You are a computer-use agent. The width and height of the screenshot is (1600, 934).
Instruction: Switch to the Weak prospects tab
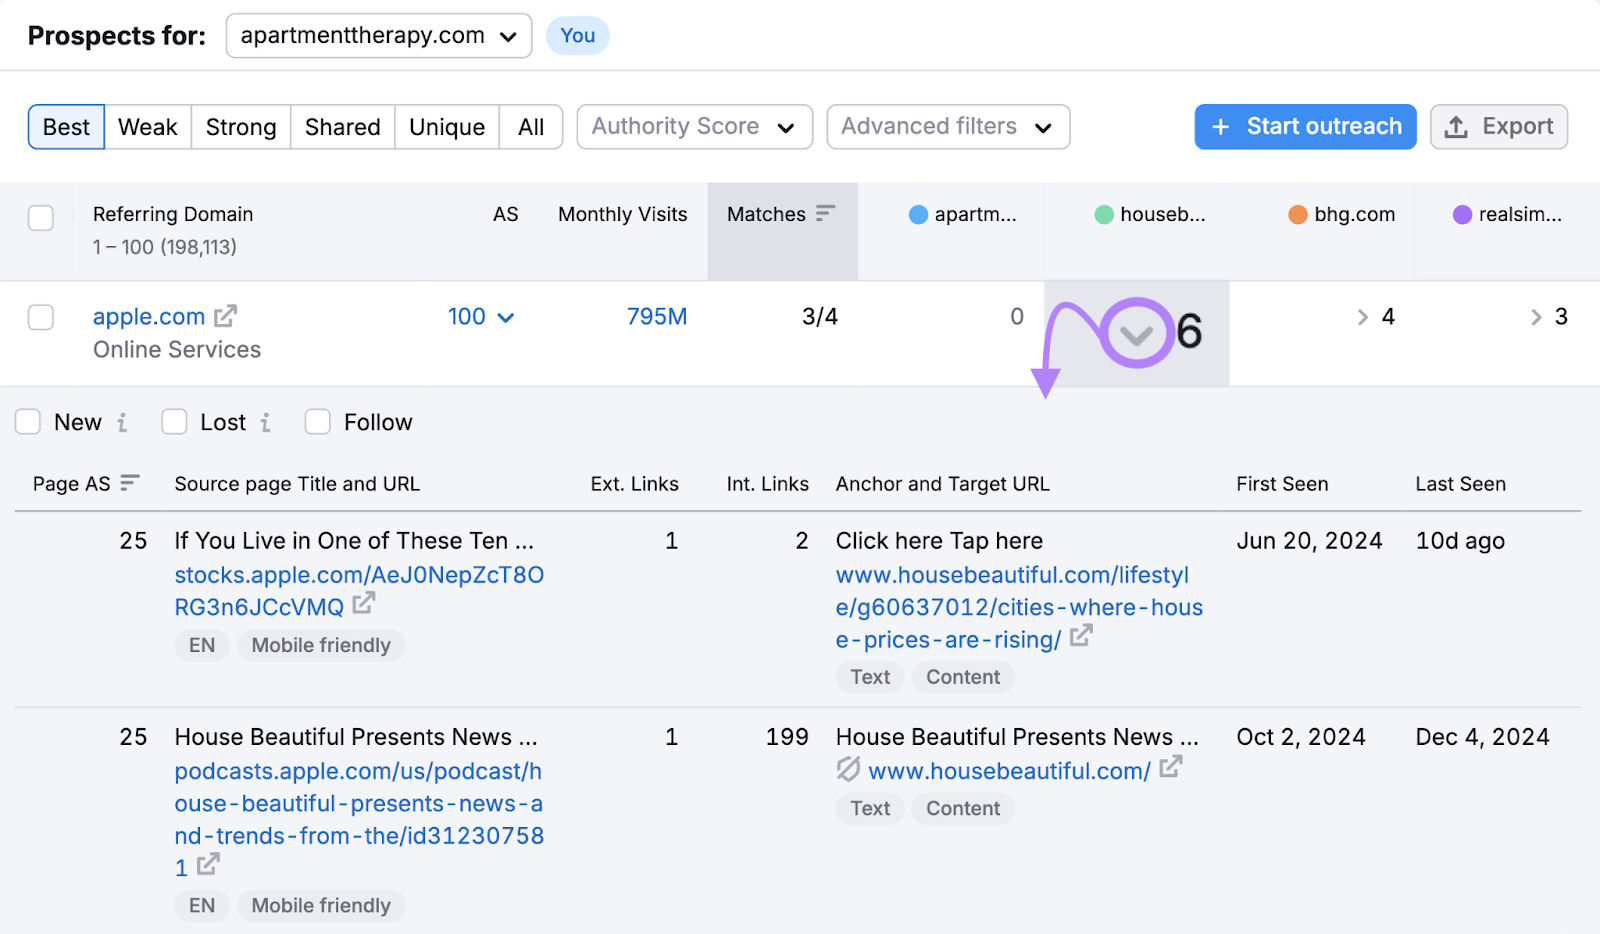(x=147, y=126)
